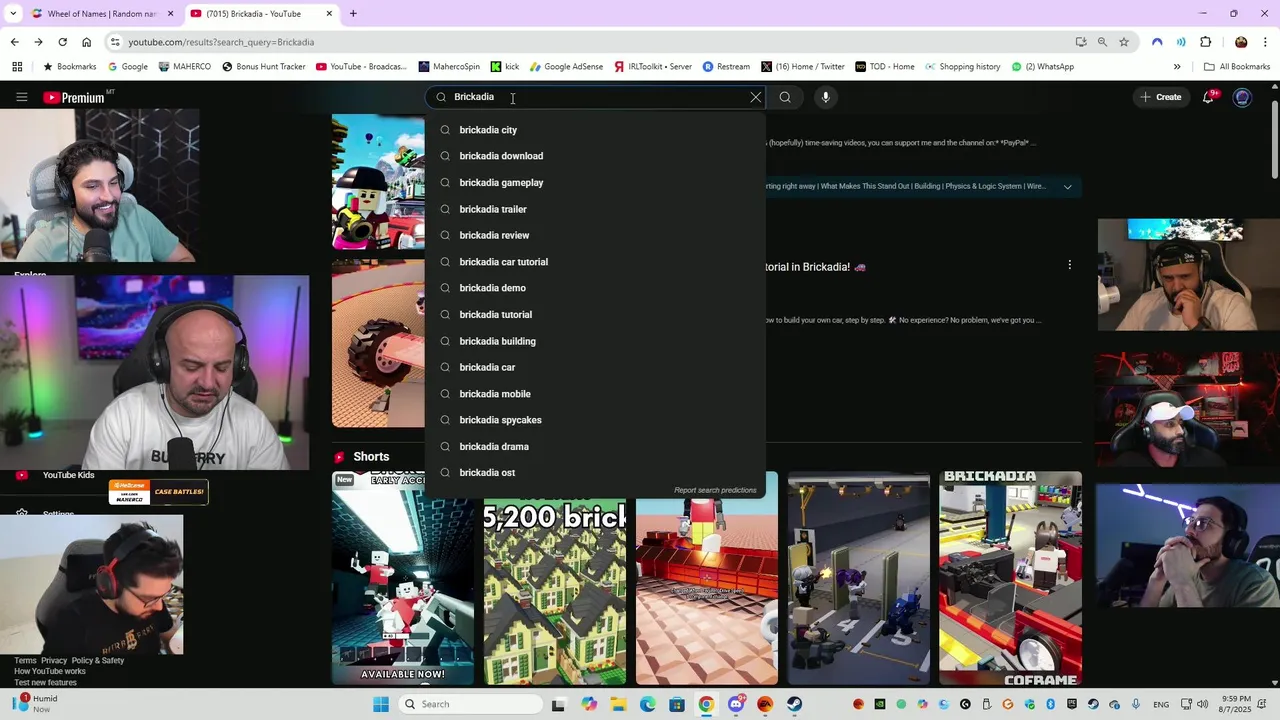Open Steam from the taskbar
This screenshot has width=1280, height=720.
pyautogui.click(x=794, y=704)
